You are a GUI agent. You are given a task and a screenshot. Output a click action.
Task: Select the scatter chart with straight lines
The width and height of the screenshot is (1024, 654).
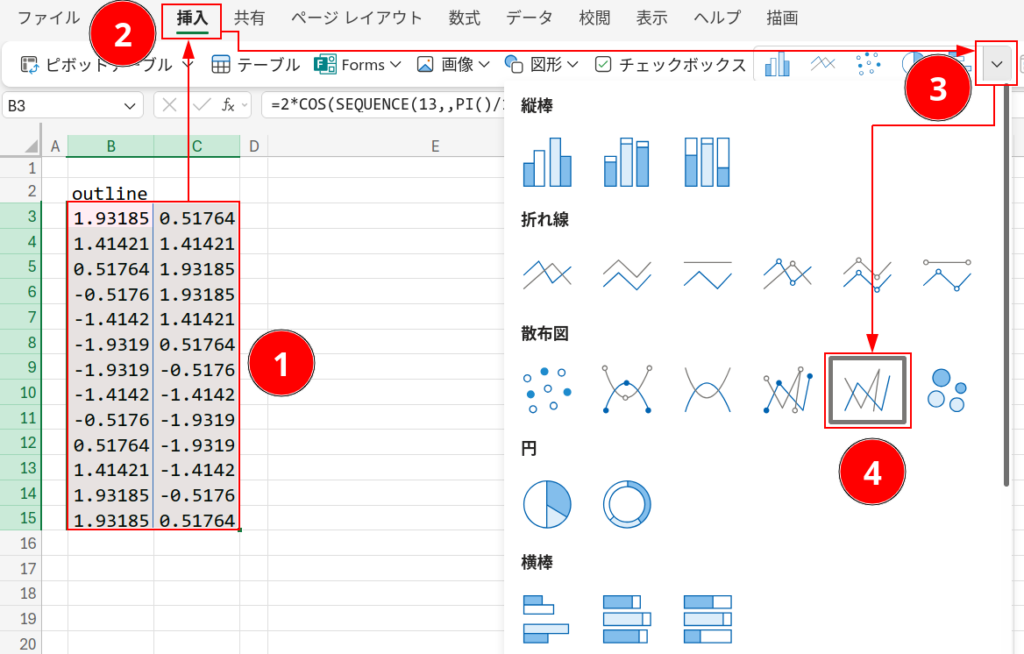click(867, 390)
